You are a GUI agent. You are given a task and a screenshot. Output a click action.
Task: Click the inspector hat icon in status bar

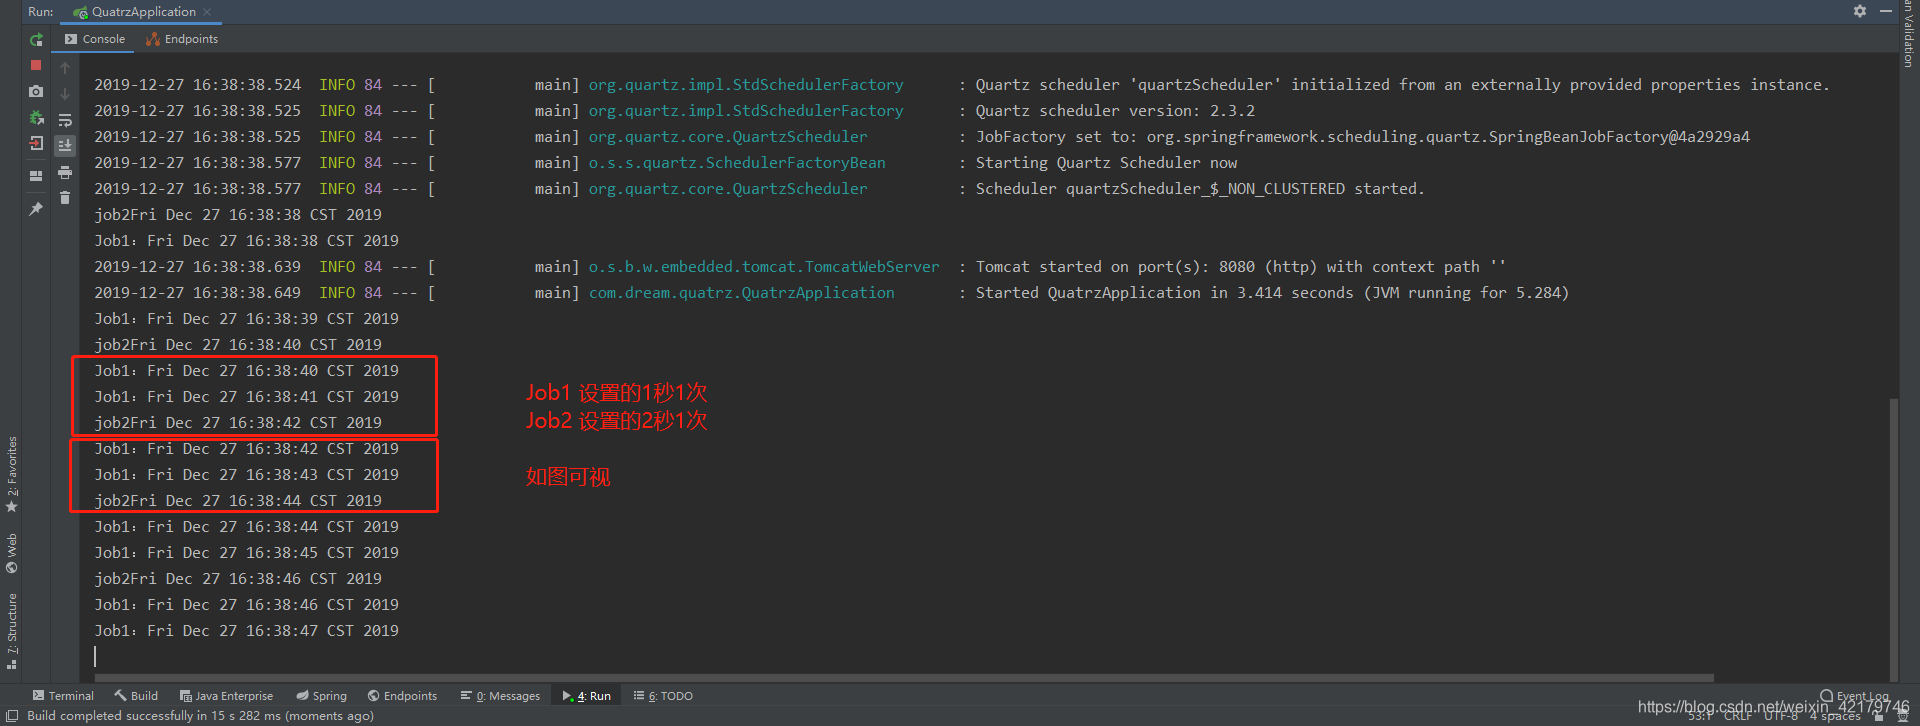point(1902,716)
